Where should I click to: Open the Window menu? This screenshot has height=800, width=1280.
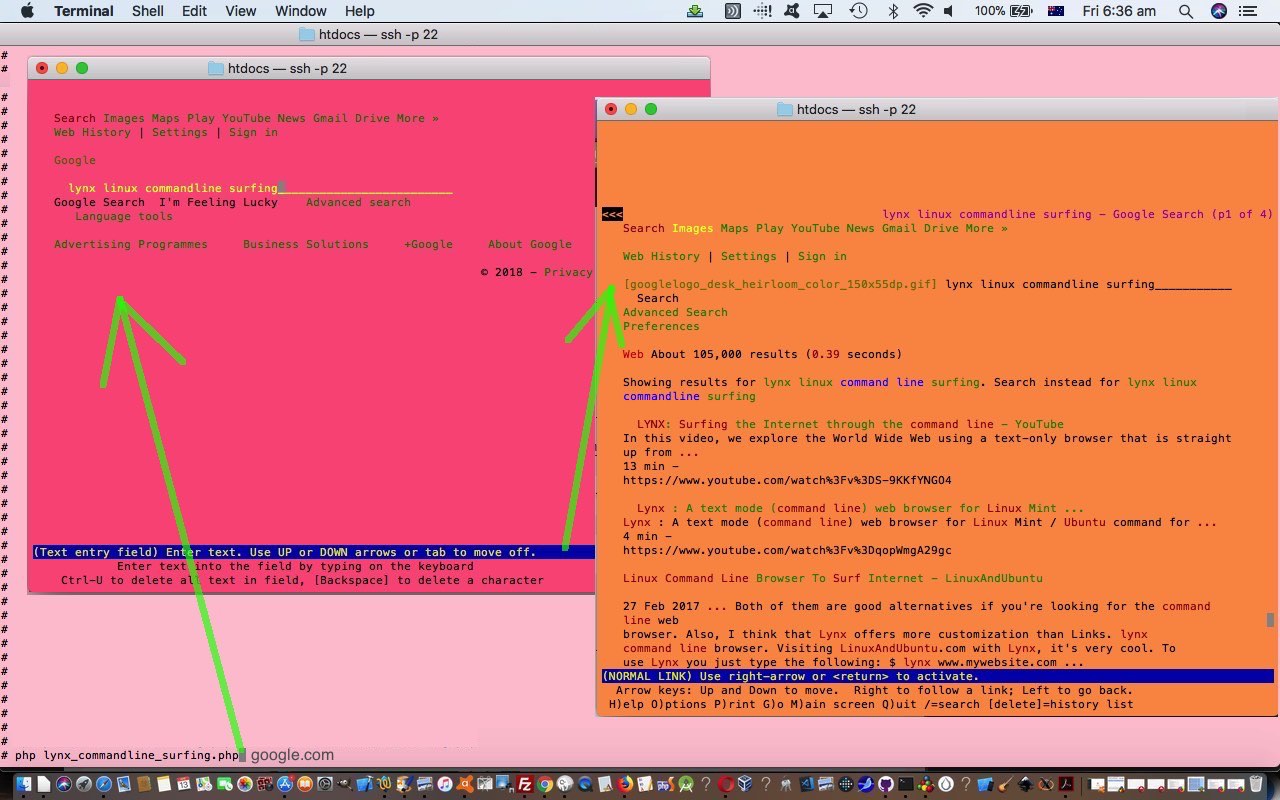[x=300, y=11]
